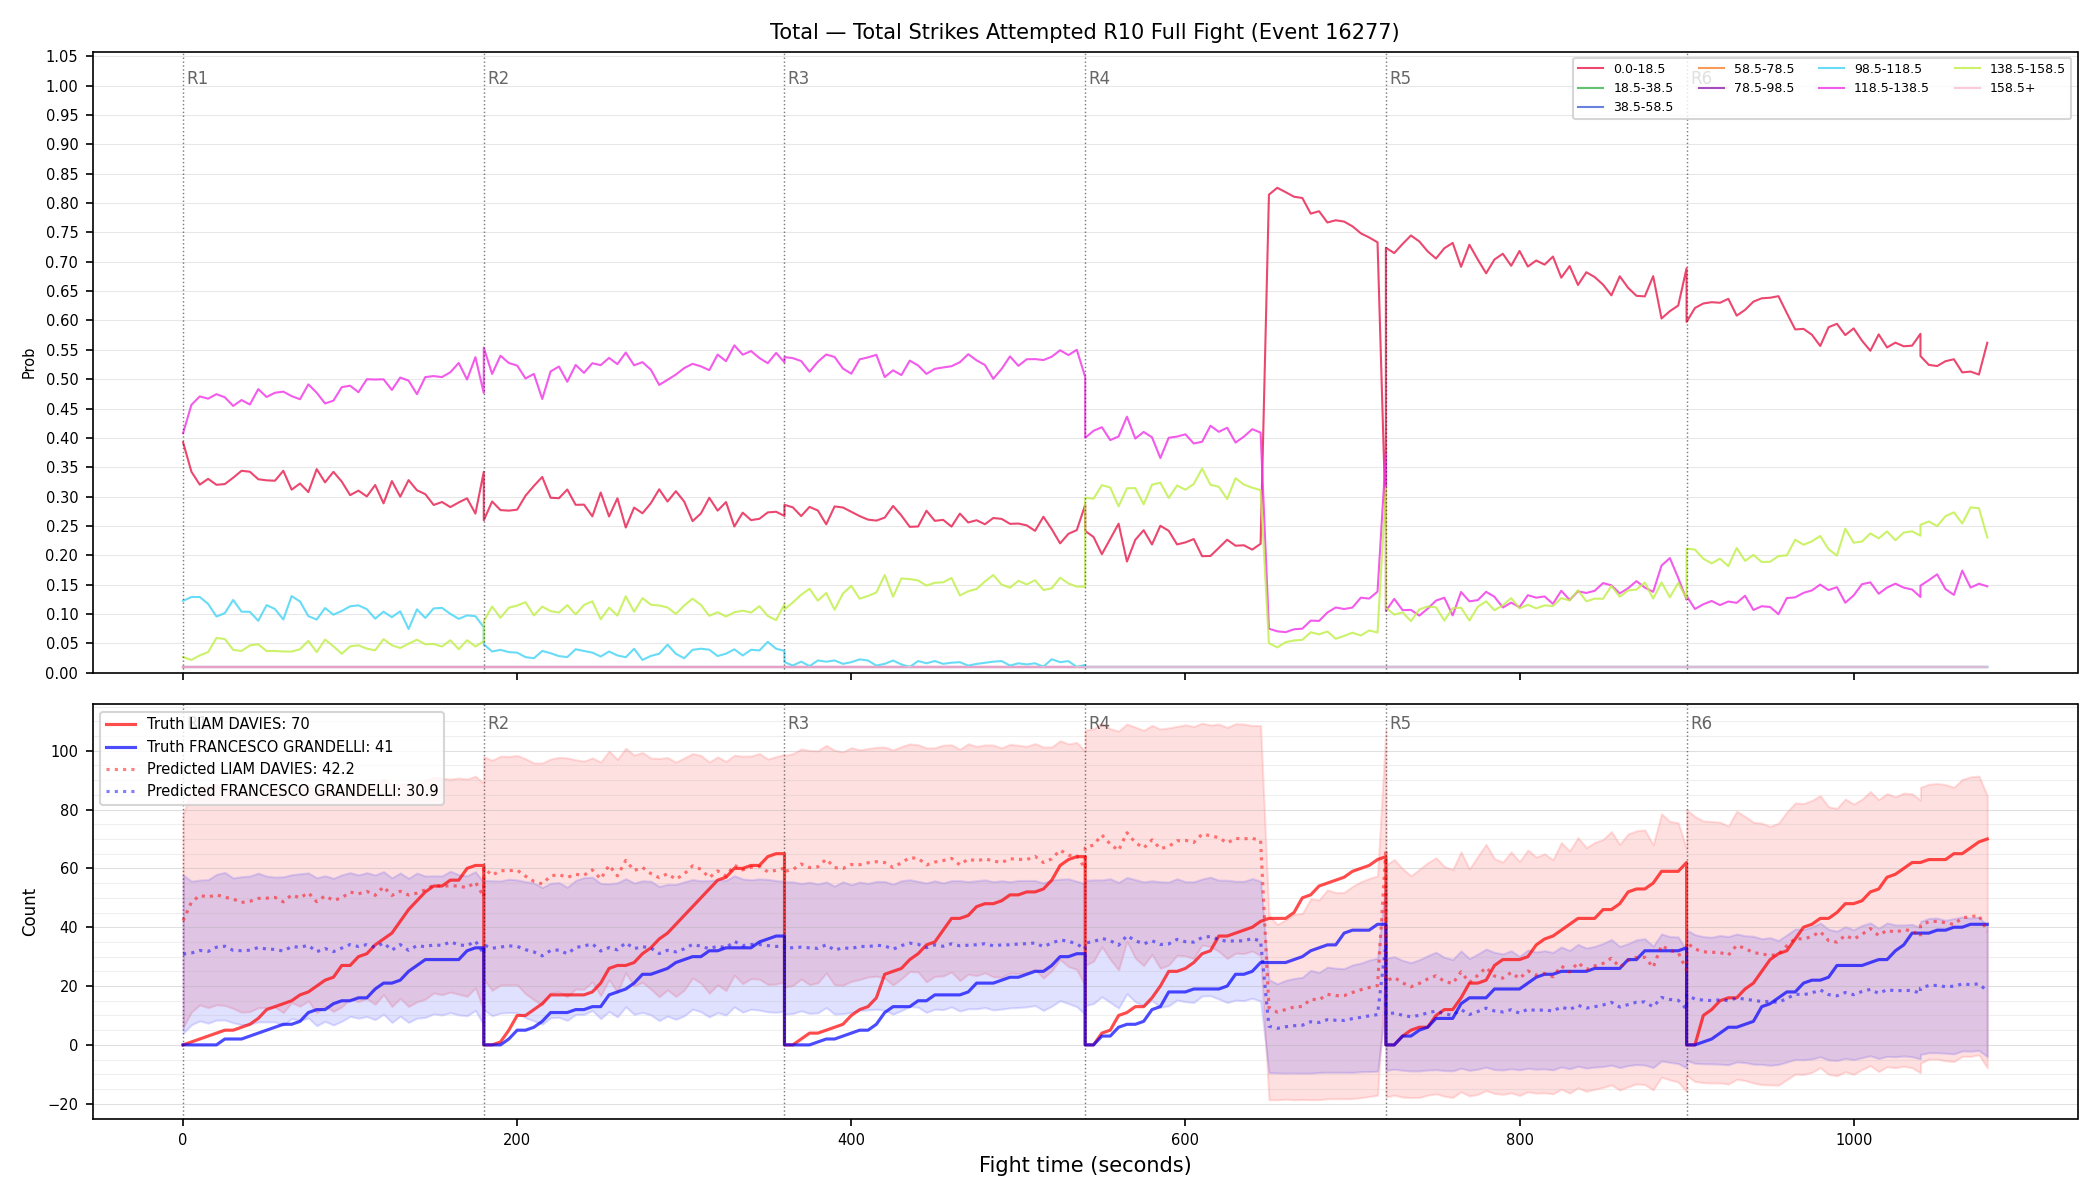
Task: Click the 20 tick on Count axis
Action: [x=71, y=986]
